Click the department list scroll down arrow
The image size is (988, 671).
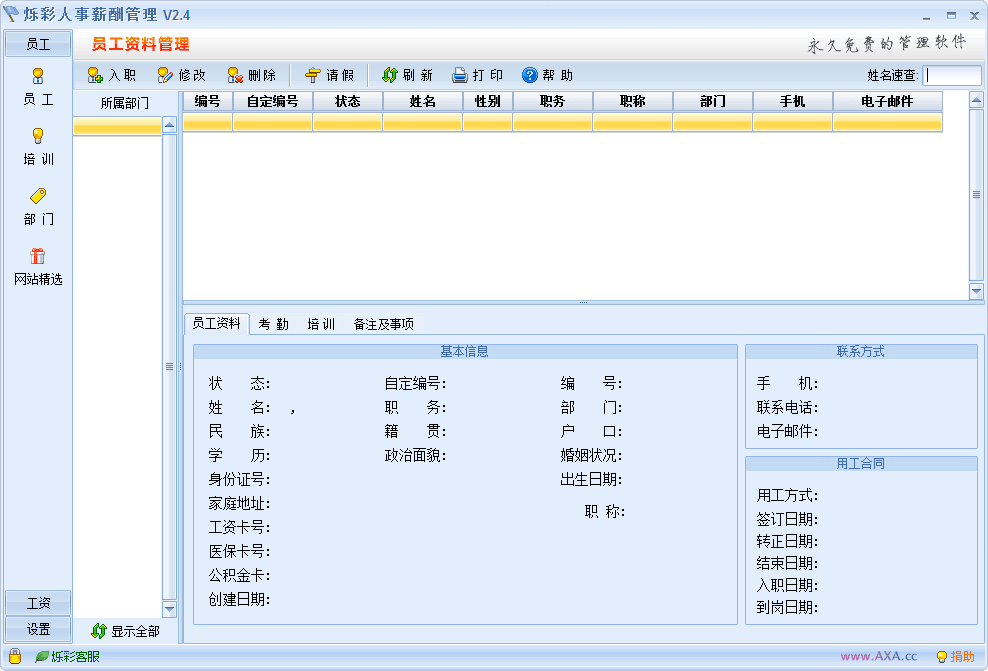tap(169, 609)
